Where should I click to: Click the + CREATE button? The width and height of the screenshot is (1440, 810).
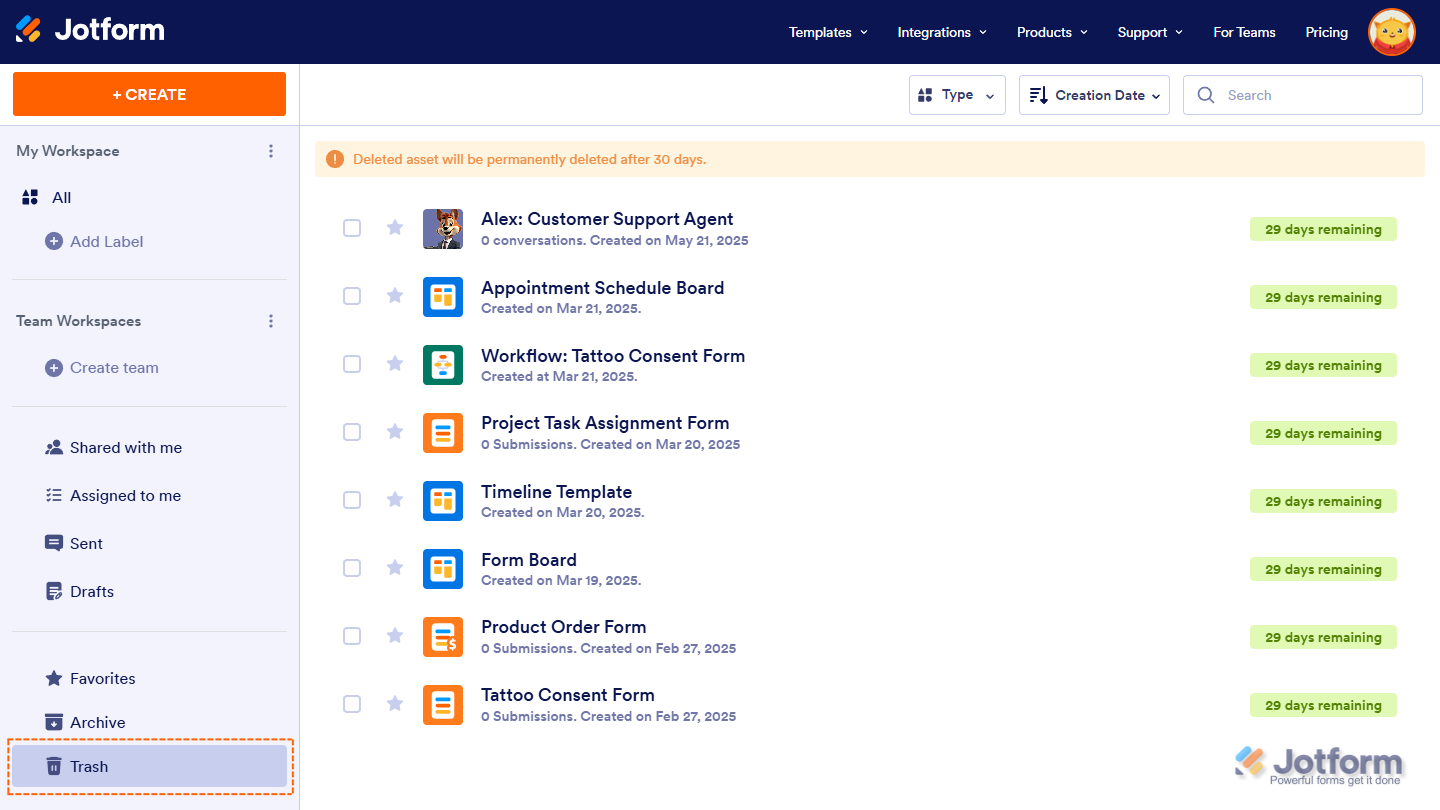click(x=149, y=94)
